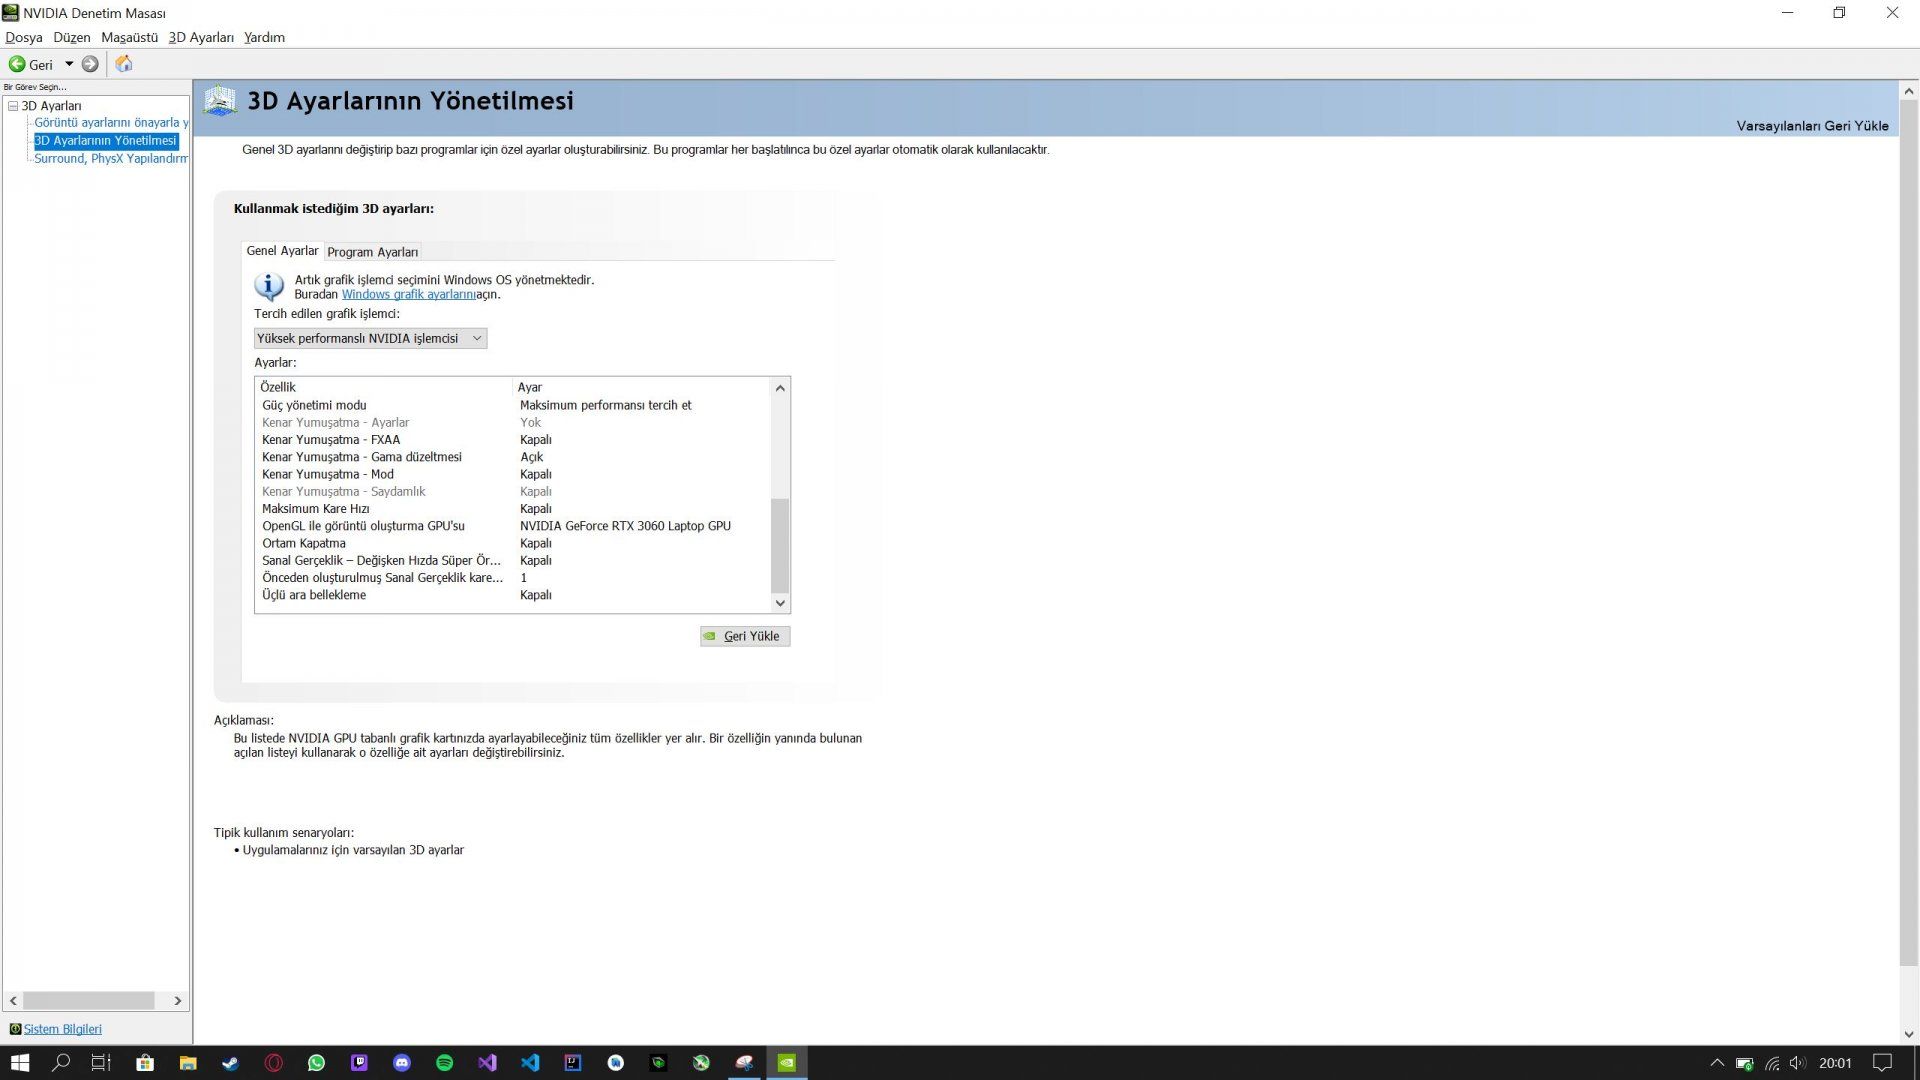Open the 3D Ayarları menu
Viewport: 1920px width, 1080px height.
[x=200, y=37]
